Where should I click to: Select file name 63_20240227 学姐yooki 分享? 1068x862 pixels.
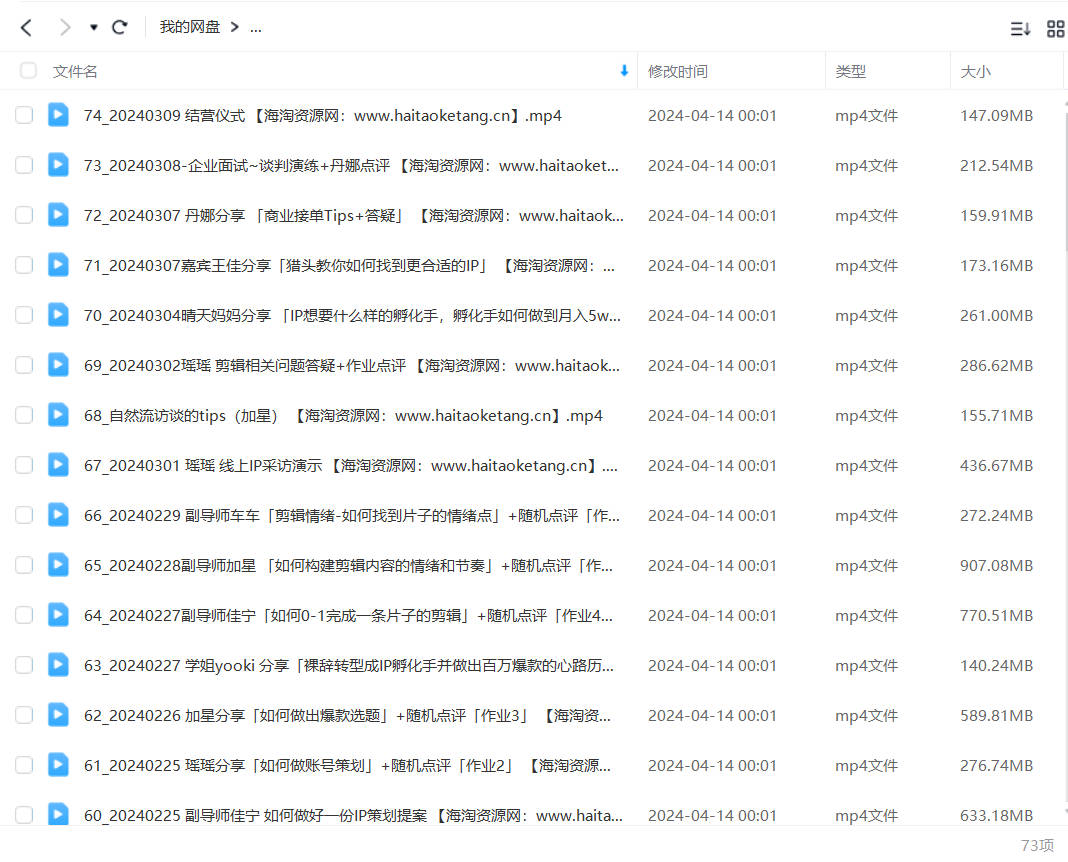pyautogui.click(x=349, y=666)
